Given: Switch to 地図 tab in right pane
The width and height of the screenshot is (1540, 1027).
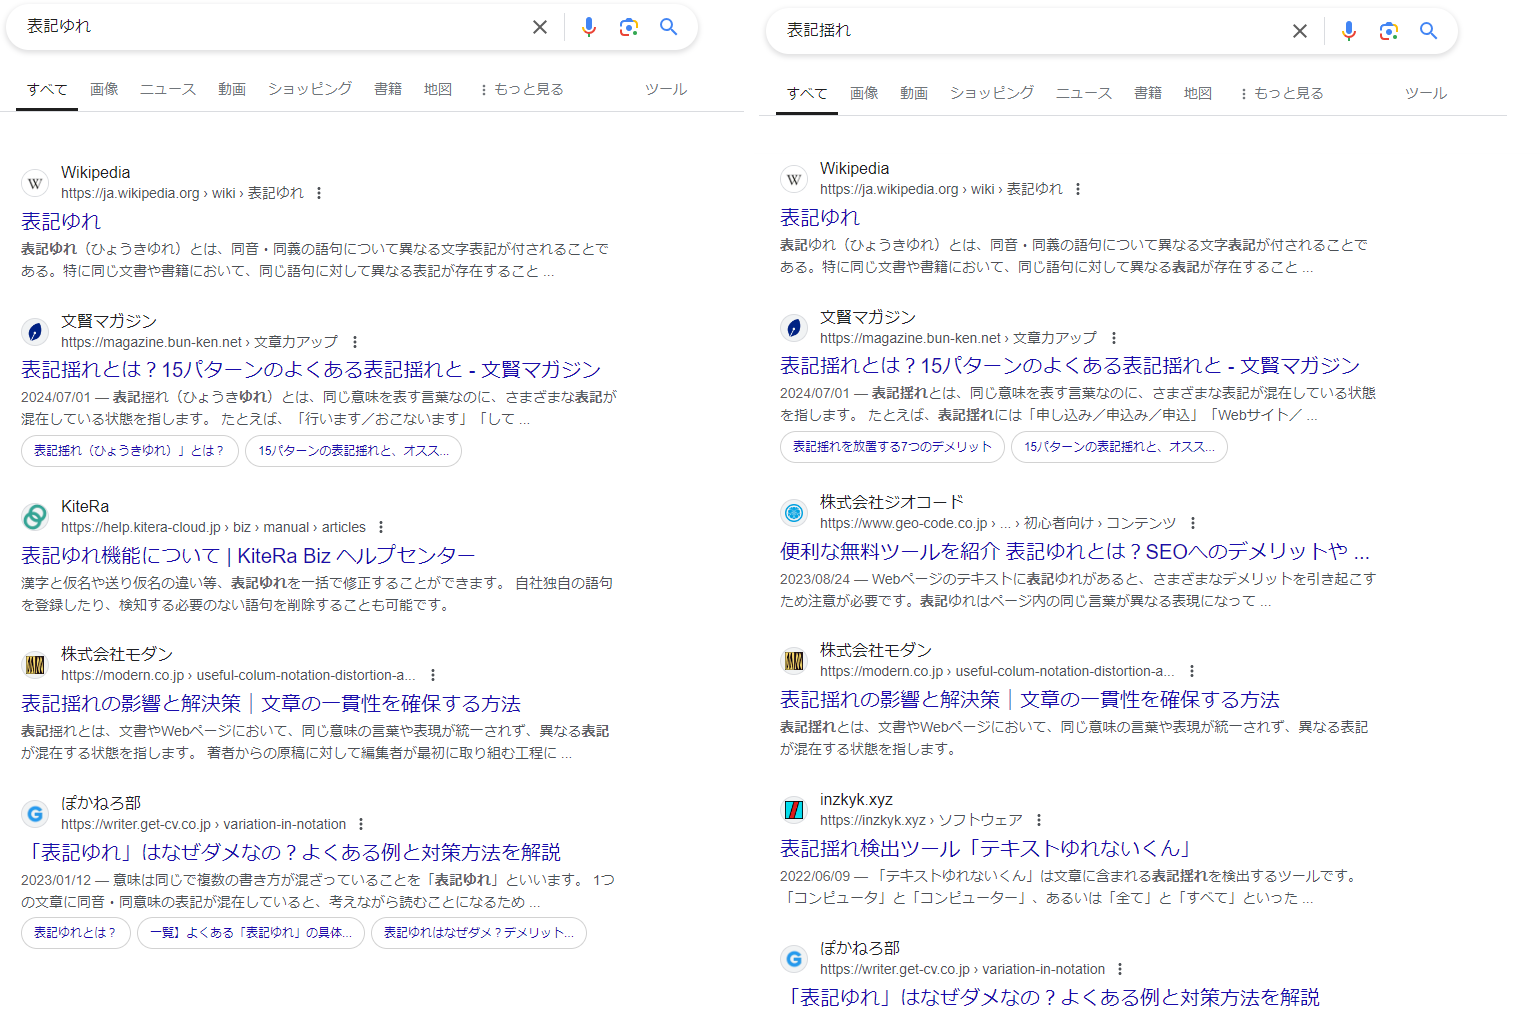Looking at the screenshot, I should click(1198, 93).
